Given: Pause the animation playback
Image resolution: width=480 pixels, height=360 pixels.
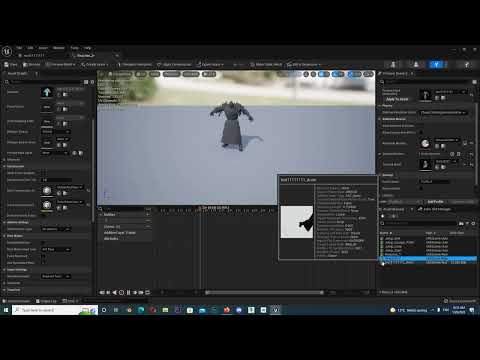Looking at the screenshot, I should [x=128, y=293].
